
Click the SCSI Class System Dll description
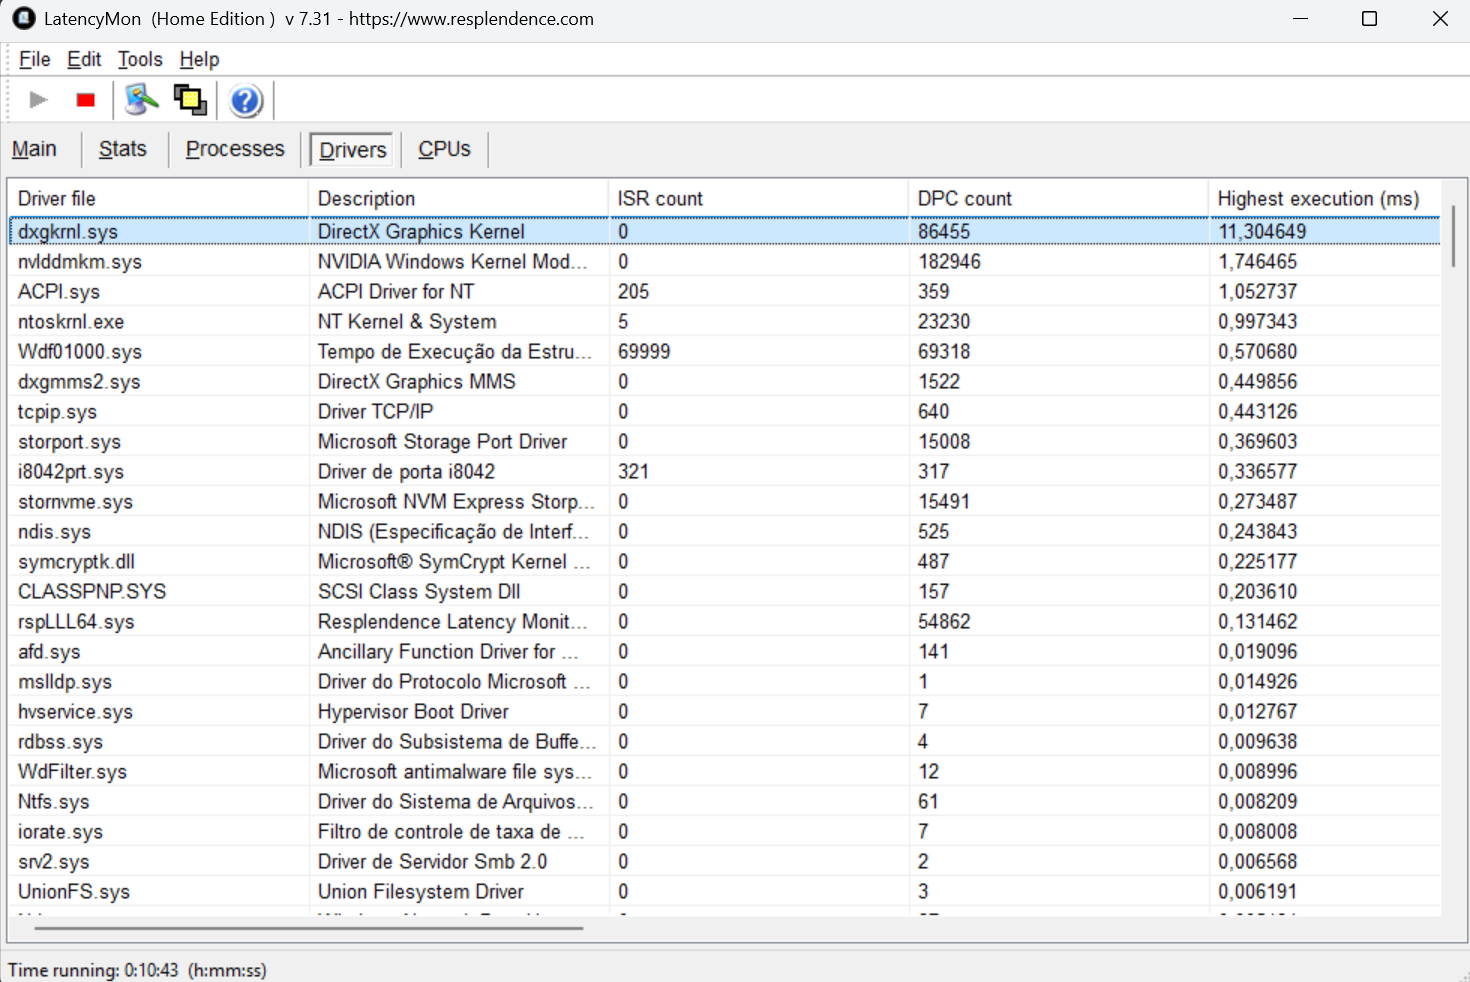(x=419, y=591)
